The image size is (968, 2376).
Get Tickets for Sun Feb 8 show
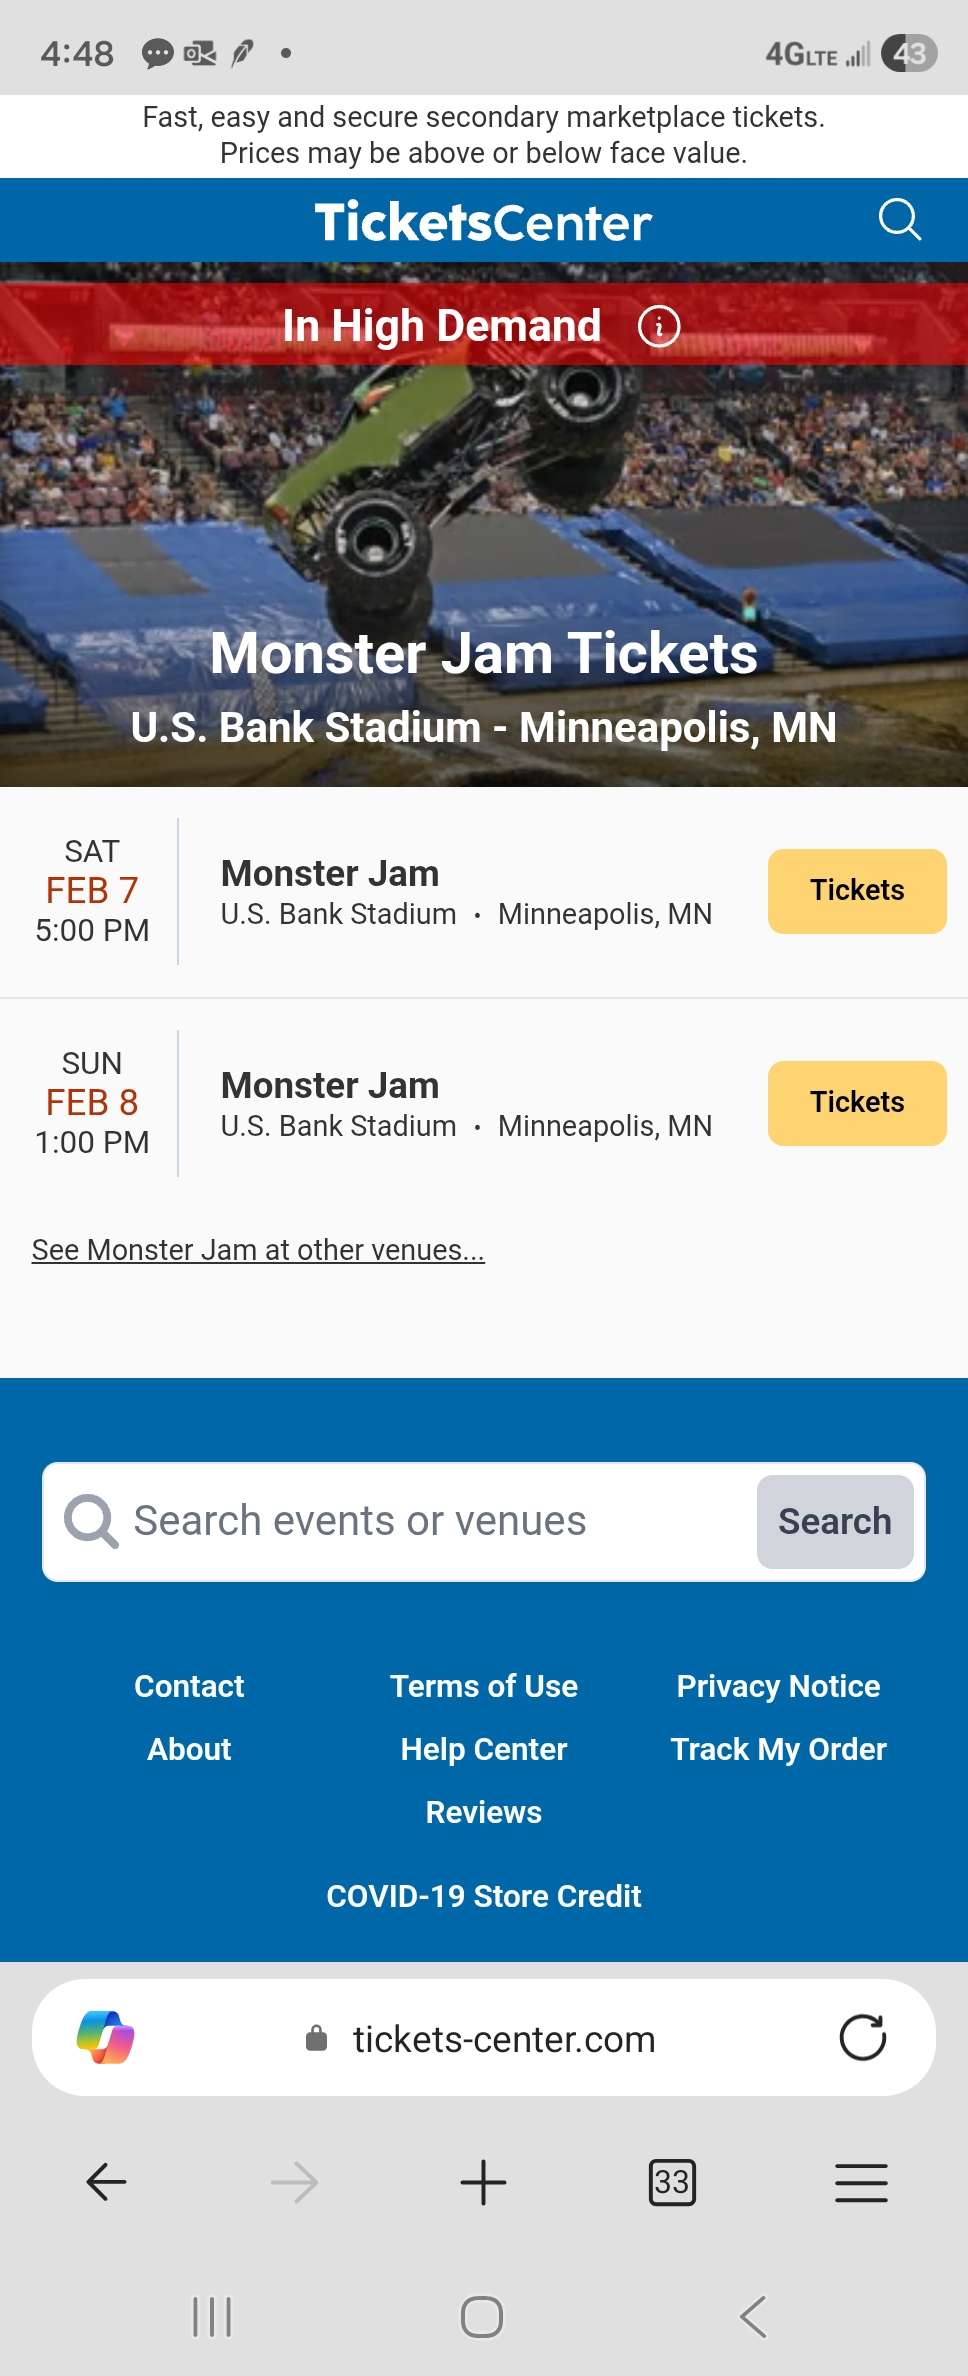[x=856, y=1103]
